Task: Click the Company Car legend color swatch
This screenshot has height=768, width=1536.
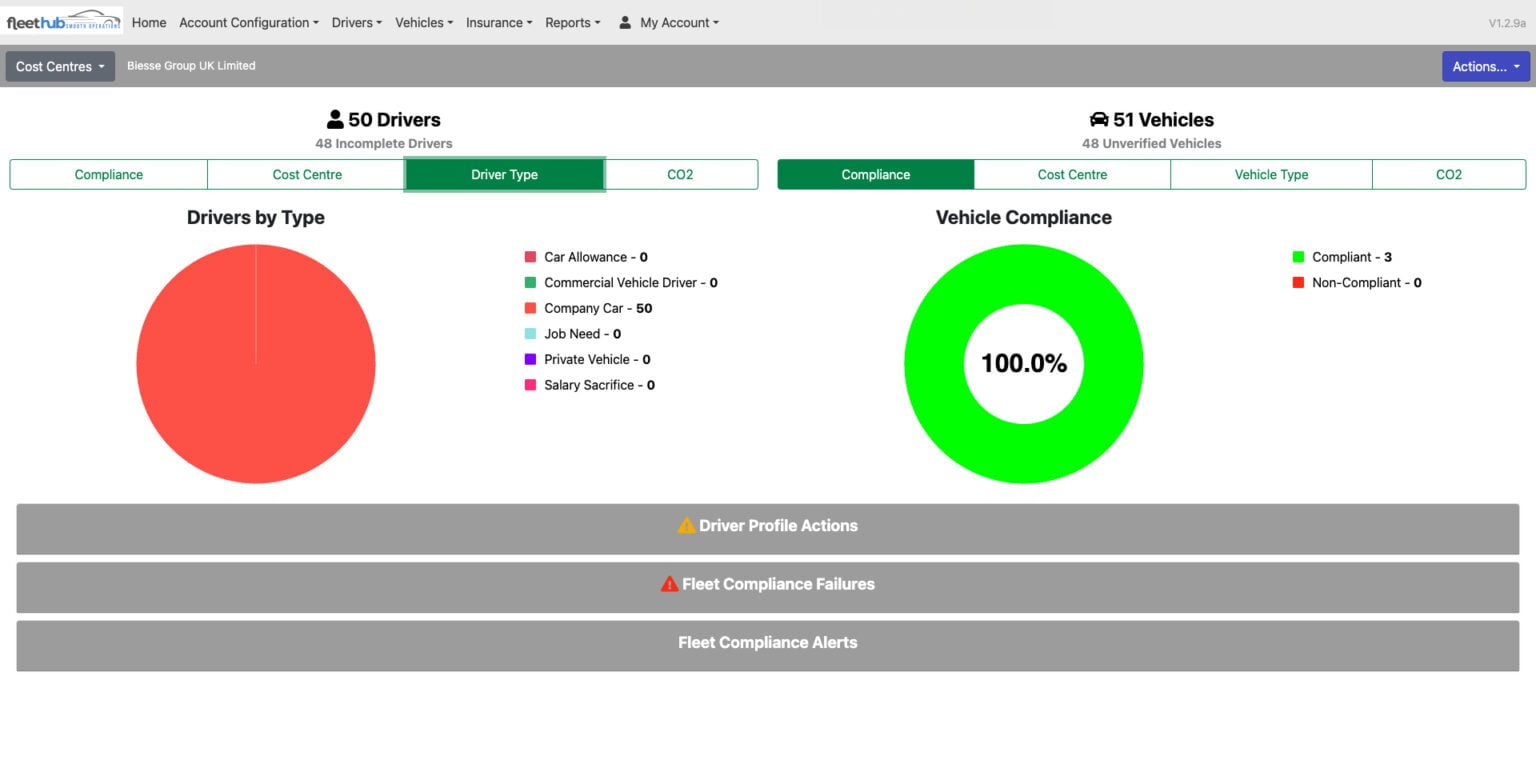Action: coord(530,308)
